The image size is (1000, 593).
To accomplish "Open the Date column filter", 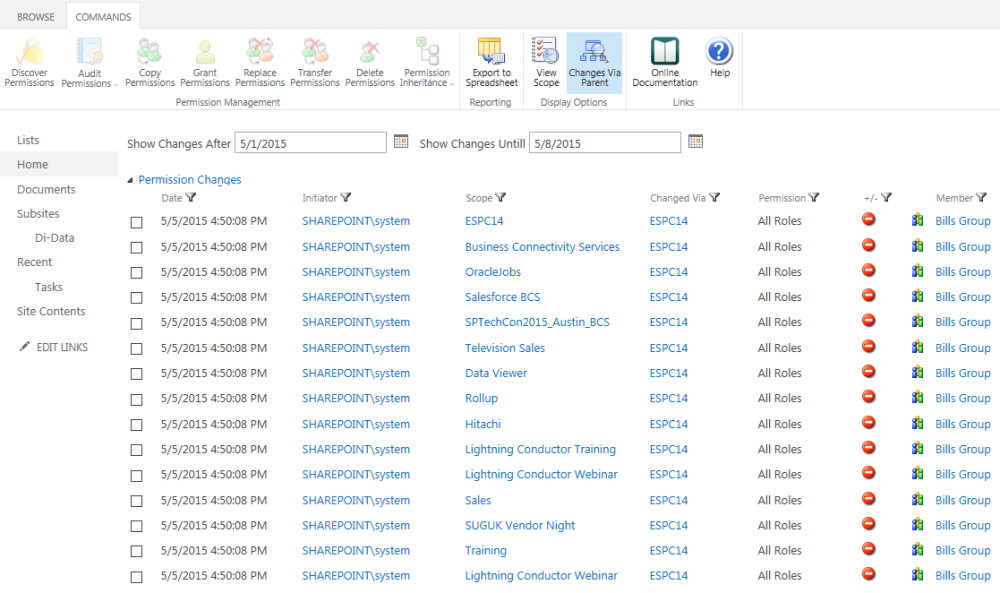I will 191,198.
